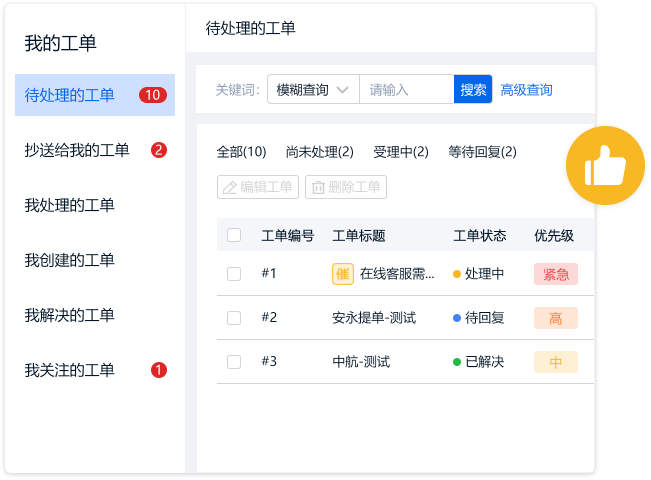This screenshot has width=651, height=480.
Task: Click the yellow thumbs-up icon
Action: (605, 166)
